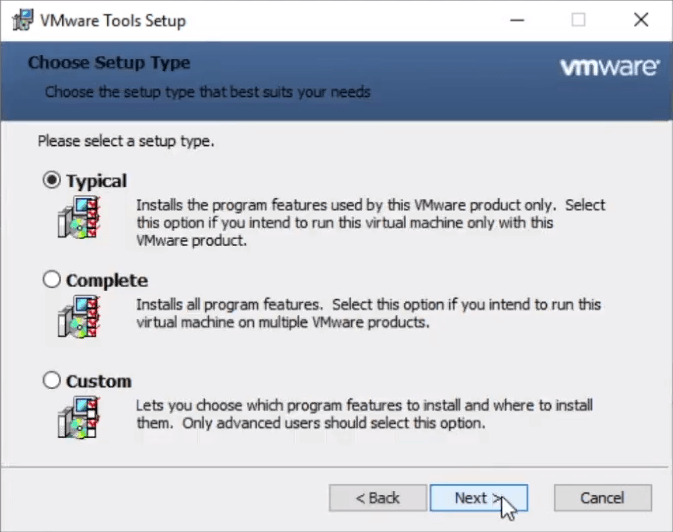Choose the Complete setup radio button

click(52, 281)
